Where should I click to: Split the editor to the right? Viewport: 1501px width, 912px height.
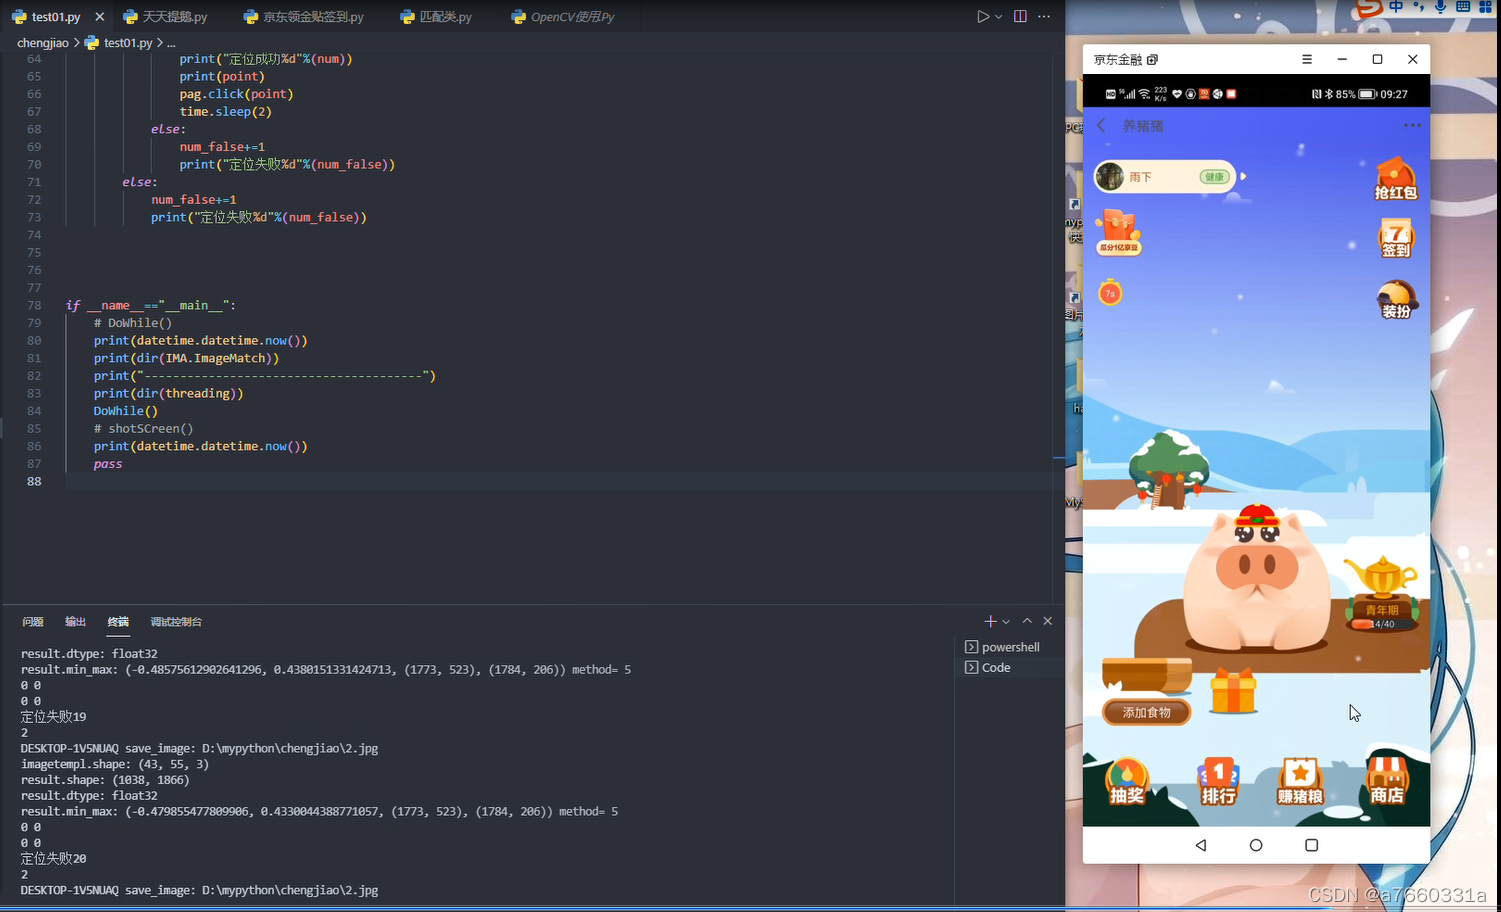[x=1020, y=17]
